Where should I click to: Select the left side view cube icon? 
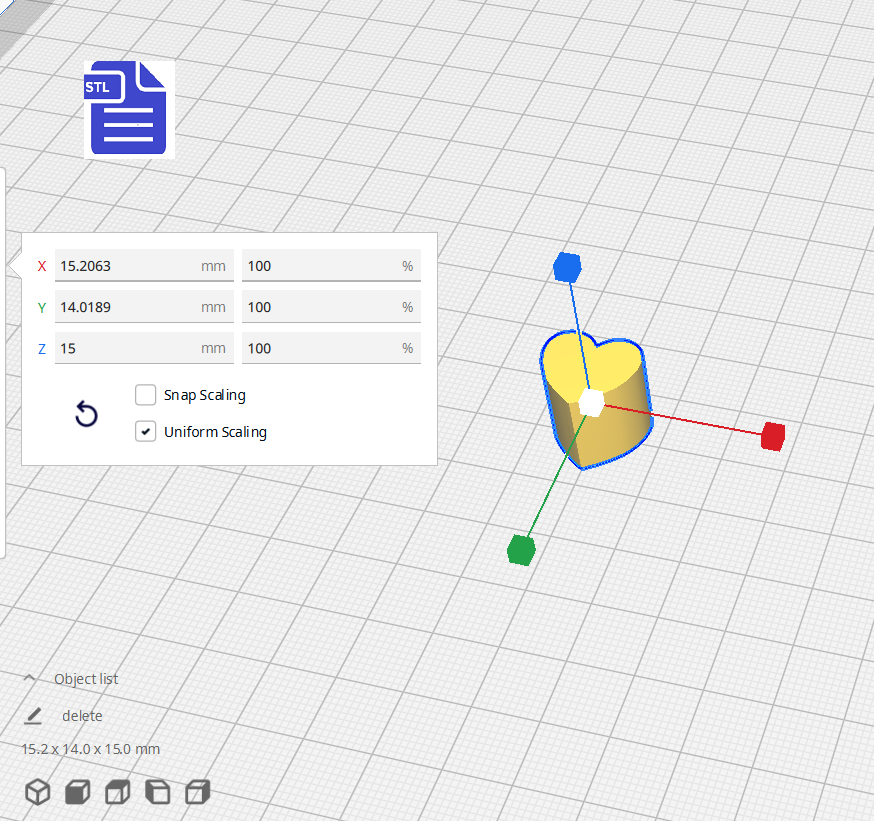(158, 793)
